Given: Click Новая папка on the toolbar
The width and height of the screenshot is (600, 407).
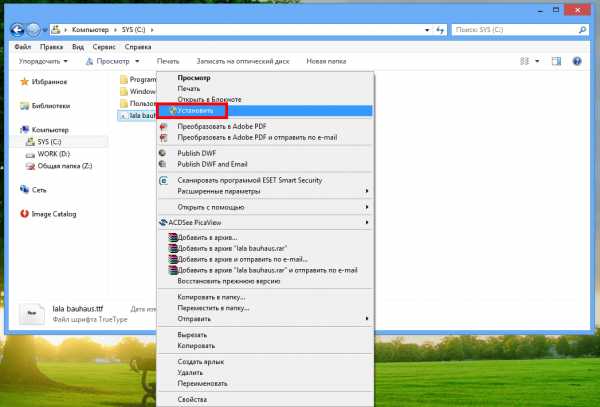Looking at the screenshot, I should [x=326, y=61].
